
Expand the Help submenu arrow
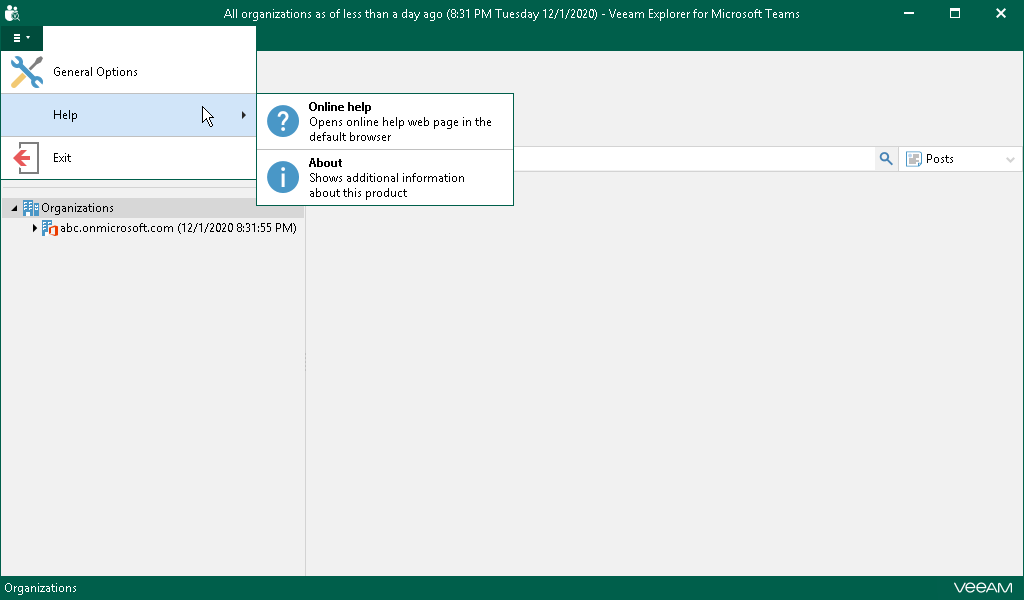pyautogui.click(x=244, y=115)
